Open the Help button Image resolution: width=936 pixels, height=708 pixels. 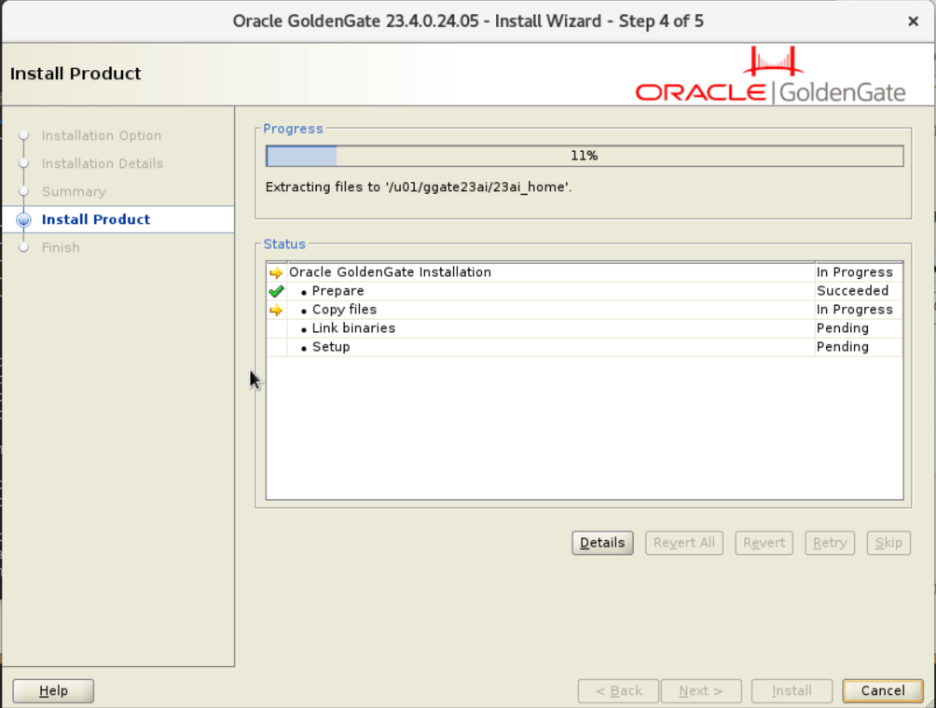tap(53, 691)
